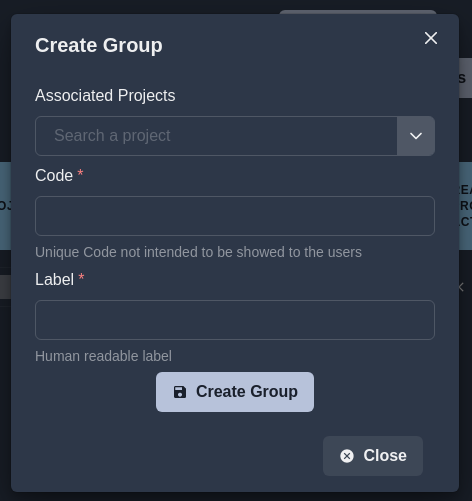Click into the Code input field
This screenshot has height=501, width=472.
pyautogui.click(x=235, y=216)
